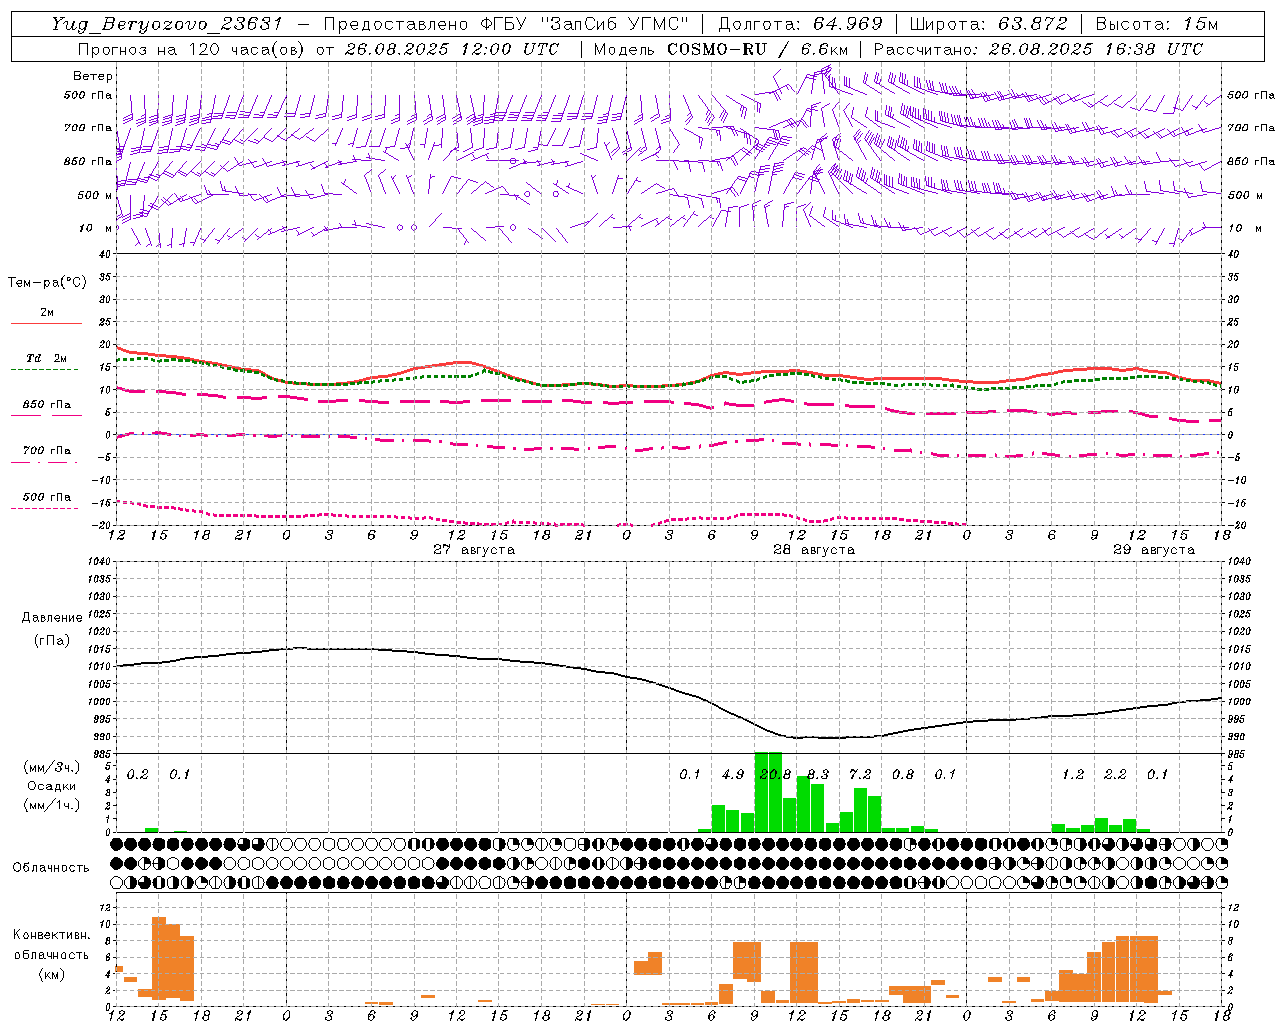1280x1024 pixels.
Task: Click the red 2м legend line sample
Action: tap(46, 323)
